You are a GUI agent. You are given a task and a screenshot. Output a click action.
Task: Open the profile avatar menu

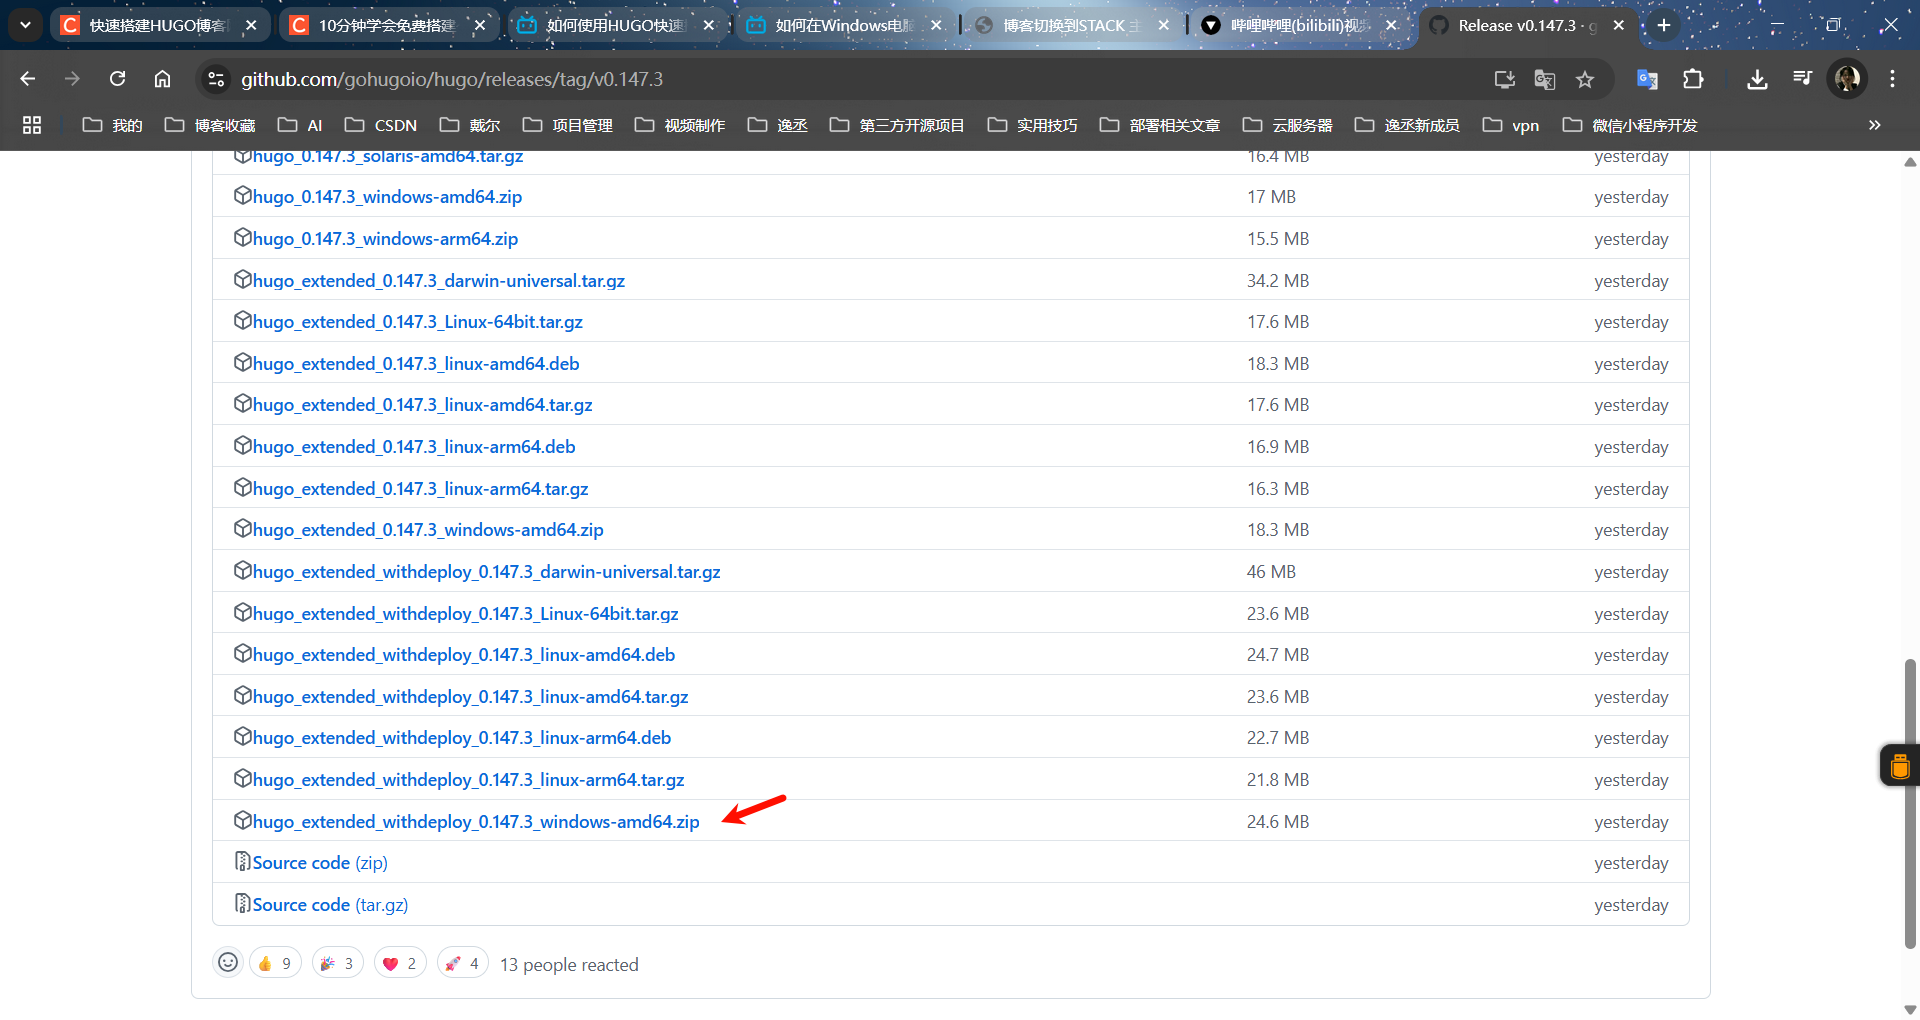pyautogui.click(x=1847, y=79)
